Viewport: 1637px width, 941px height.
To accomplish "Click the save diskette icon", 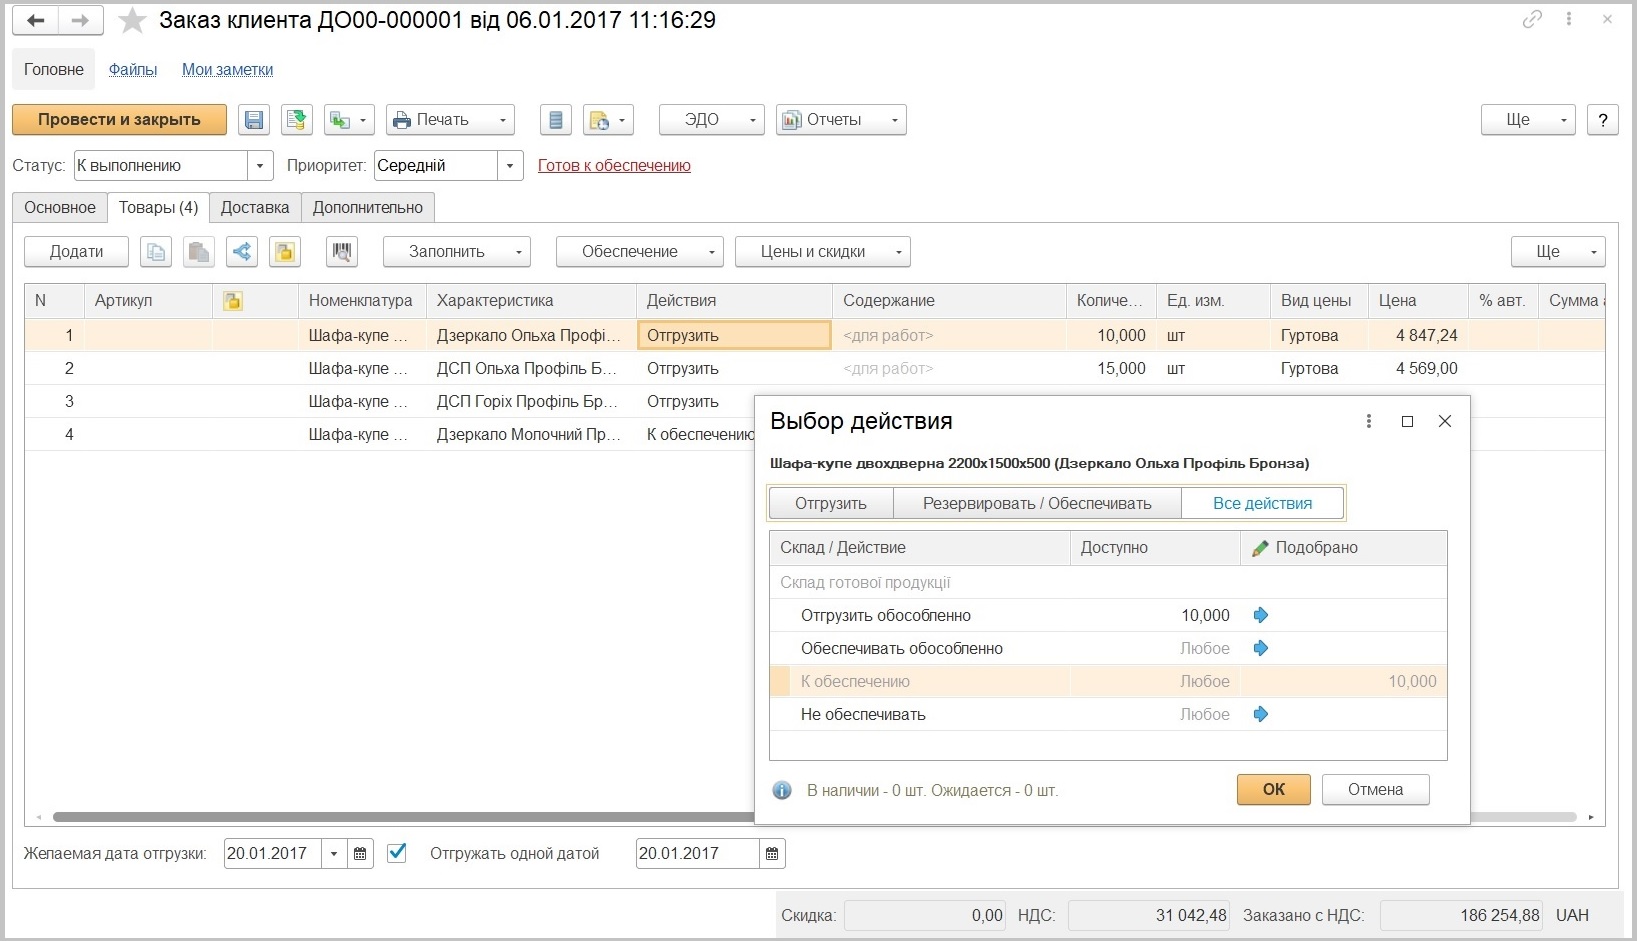I will 254,120.
